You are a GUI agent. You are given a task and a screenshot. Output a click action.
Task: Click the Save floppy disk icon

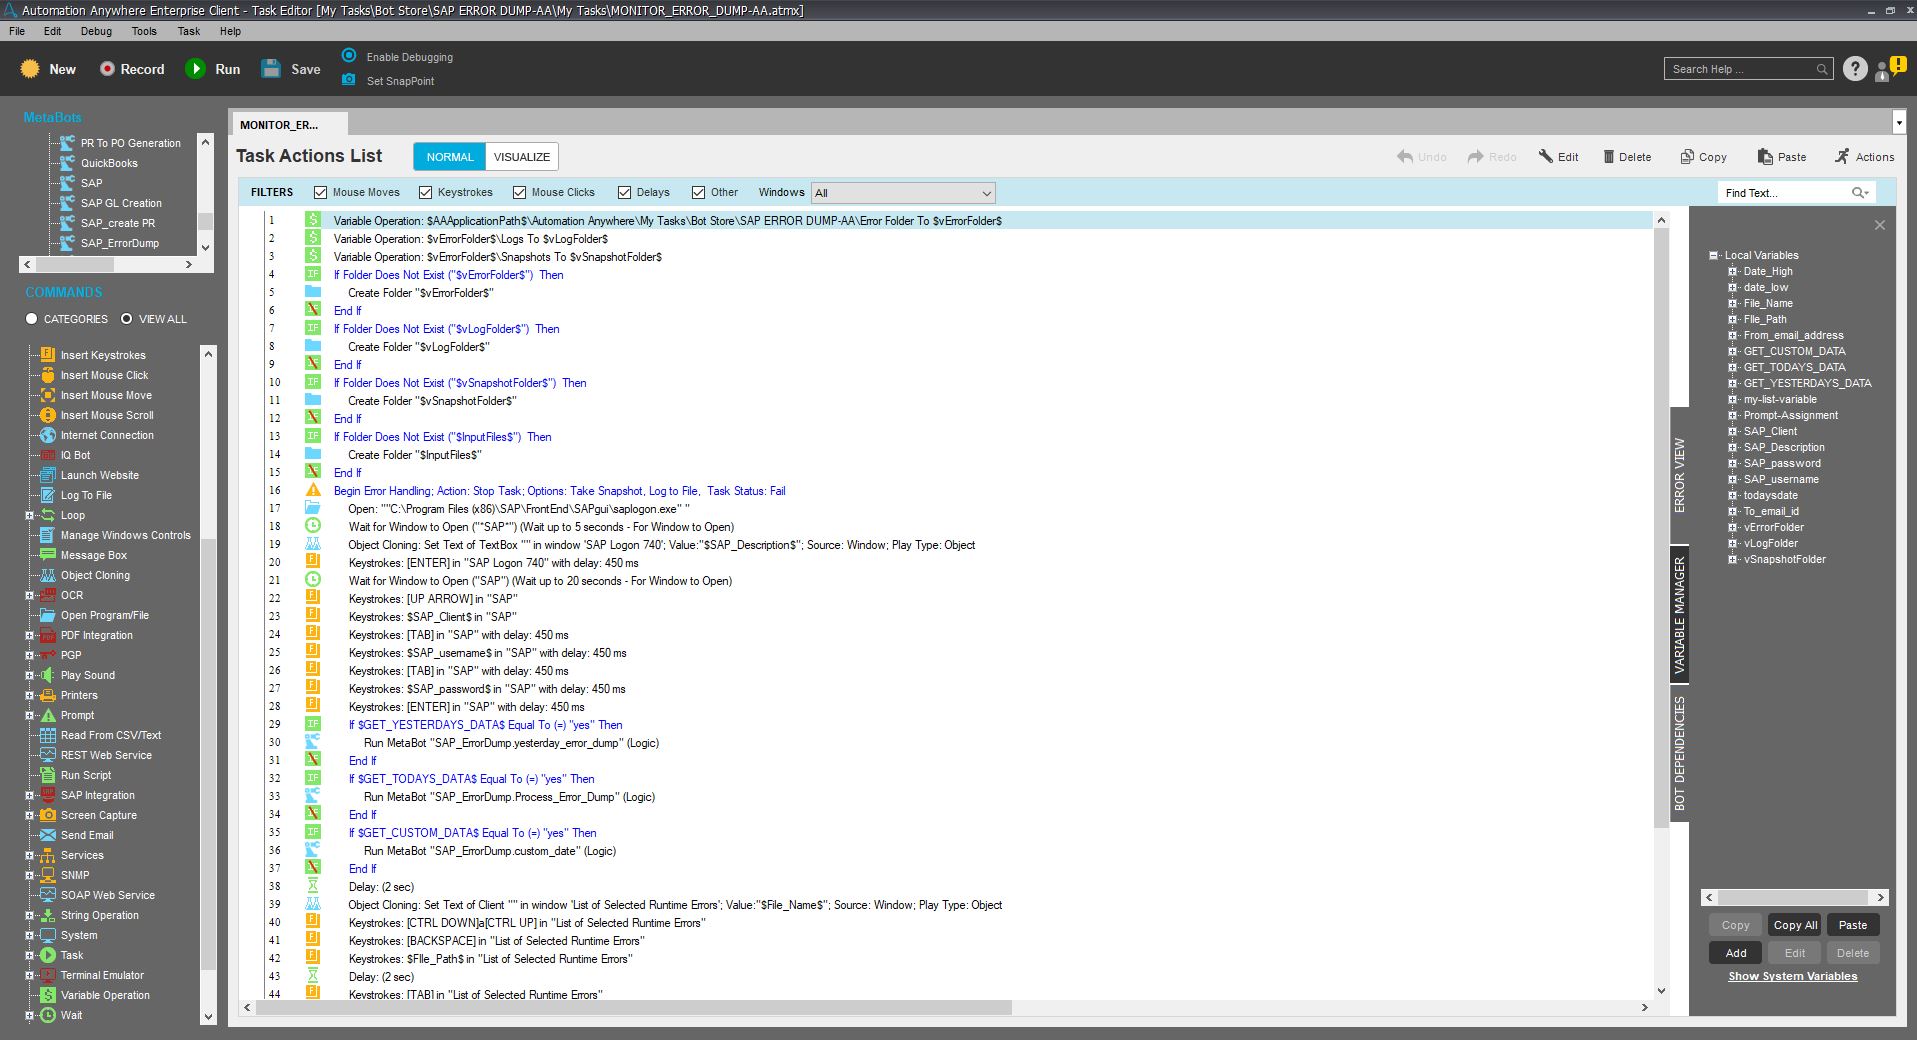pos(271,69)
